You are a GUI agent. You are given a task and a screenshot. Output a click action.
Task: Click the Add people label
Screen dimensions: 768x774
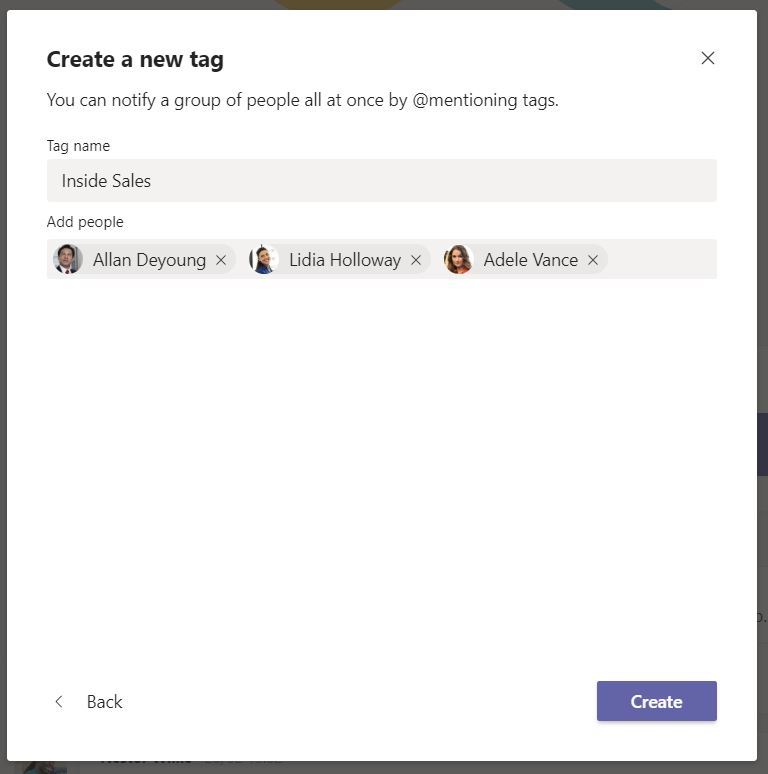[85, 222]
